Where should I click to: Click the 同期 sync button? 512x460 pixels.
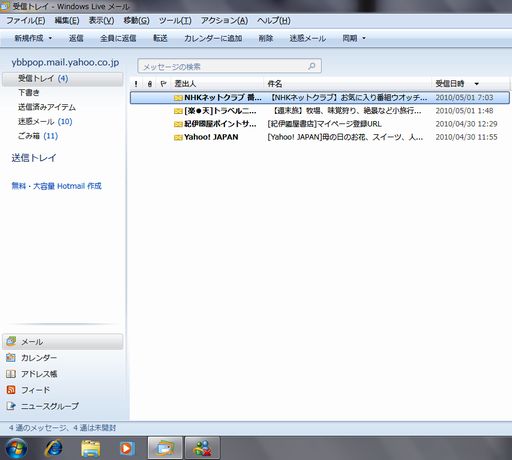(x=350, y=38)
